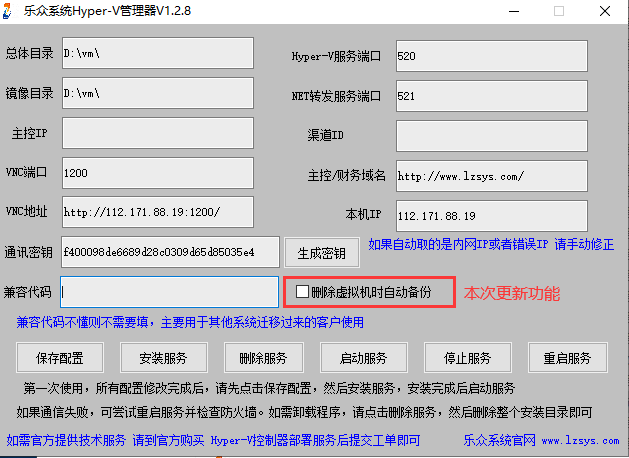The width and height of the screenshot is (629, 458).
Task: Close the Hyper-V管理器 window
Action: (x=605, y=11)
